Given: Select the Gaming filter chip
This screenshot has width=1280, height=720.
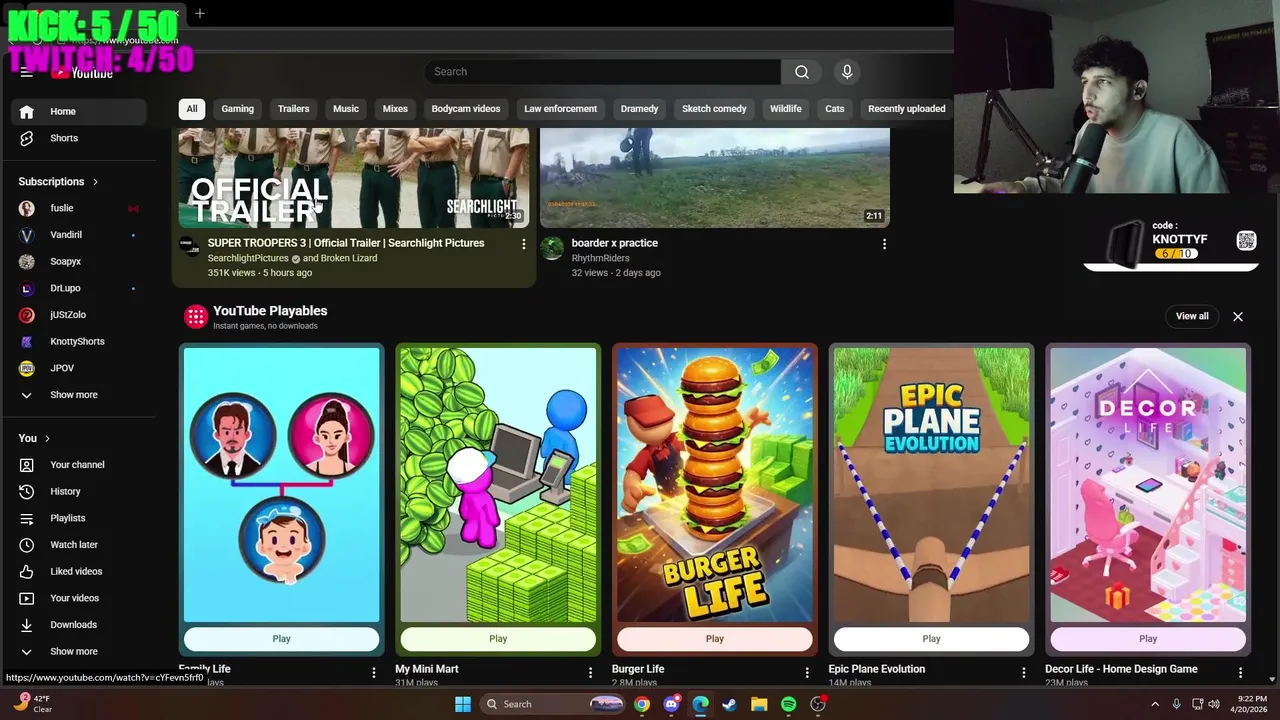Looking at the screenshot, I should point(238,109).
